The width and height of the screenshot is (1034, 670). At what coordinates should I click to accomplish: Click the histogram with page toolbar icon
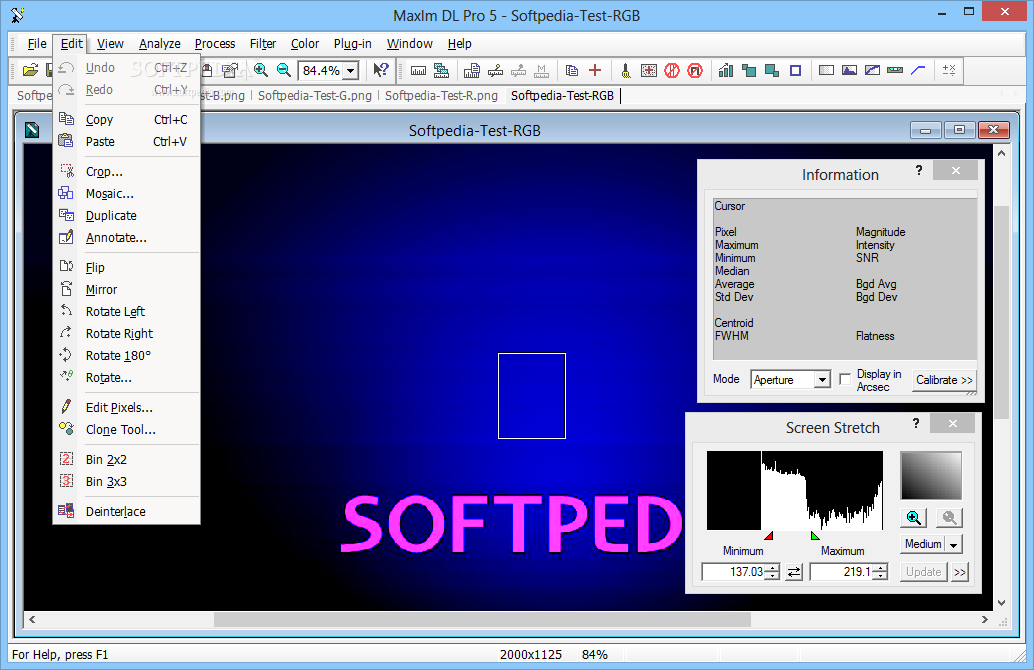[x=471, y=70]
